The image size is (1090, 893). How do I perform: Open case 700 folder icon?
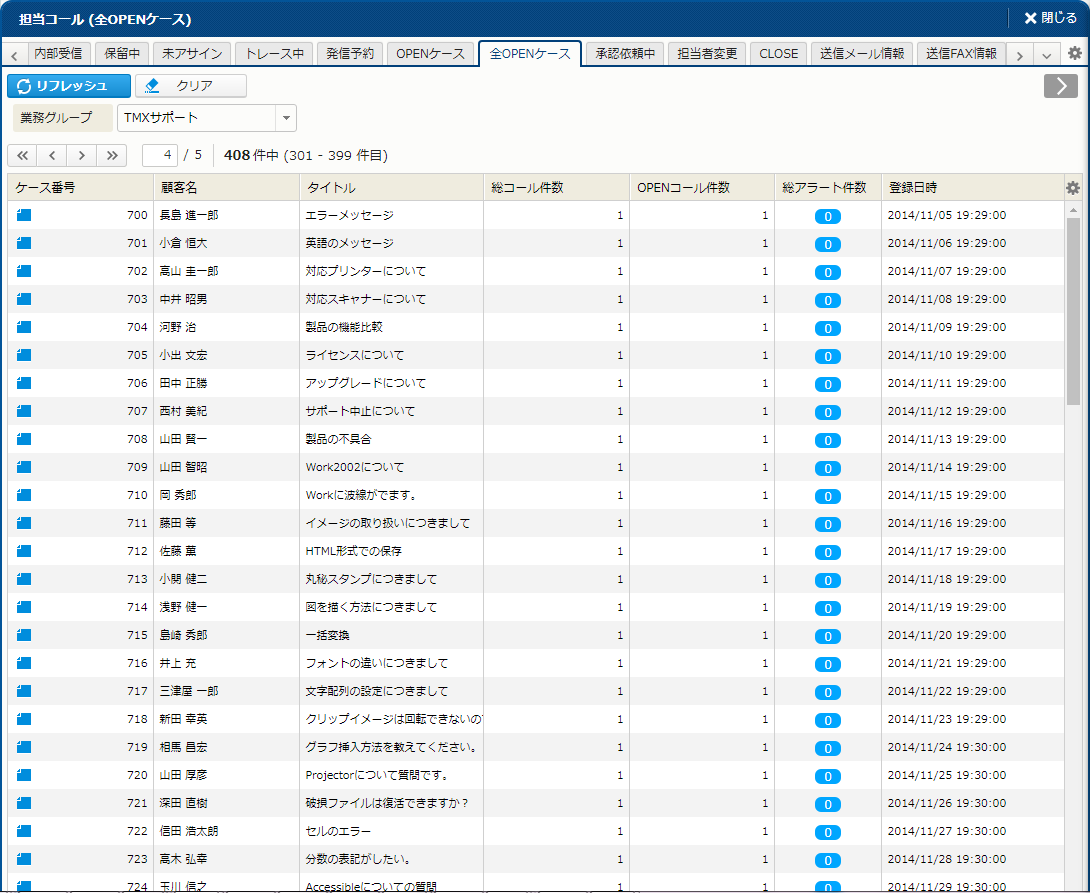[x=24, y=215]
